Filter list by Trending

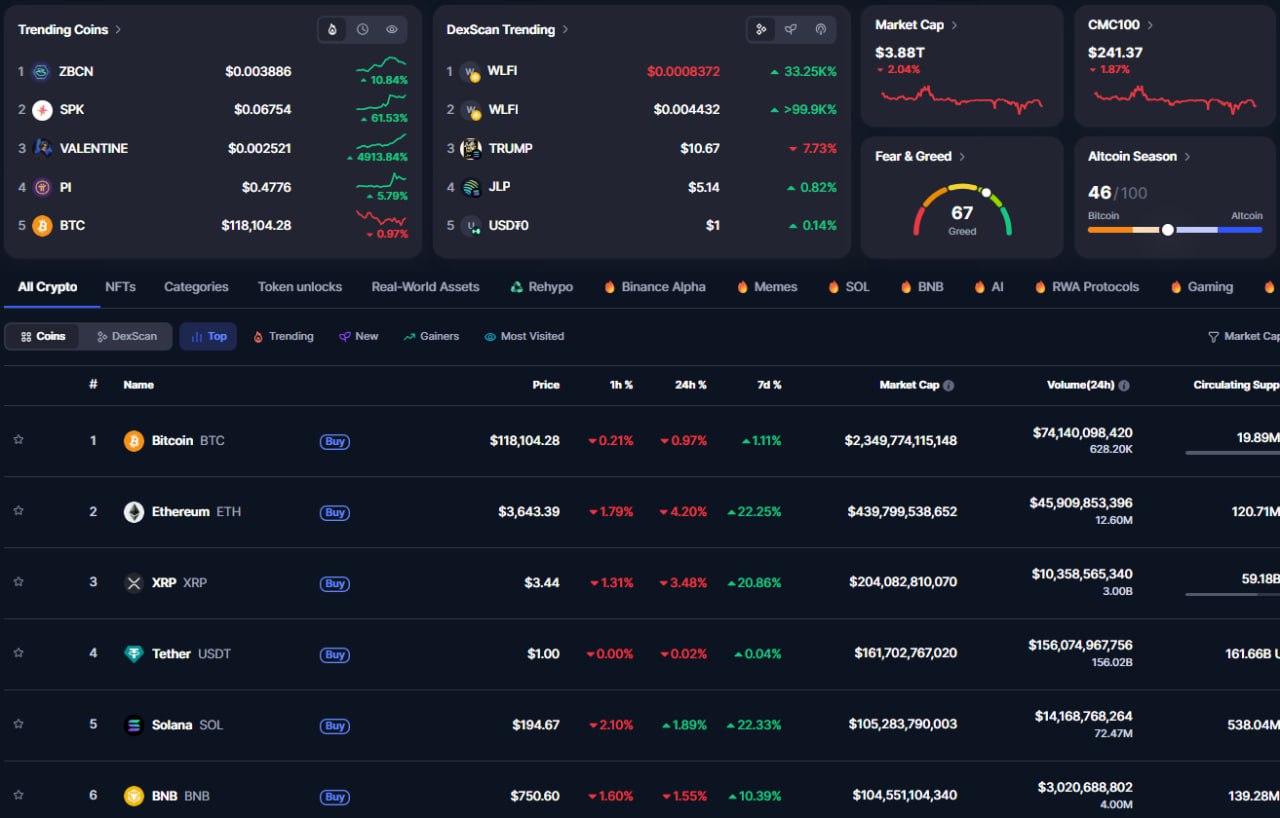(283, 336)
